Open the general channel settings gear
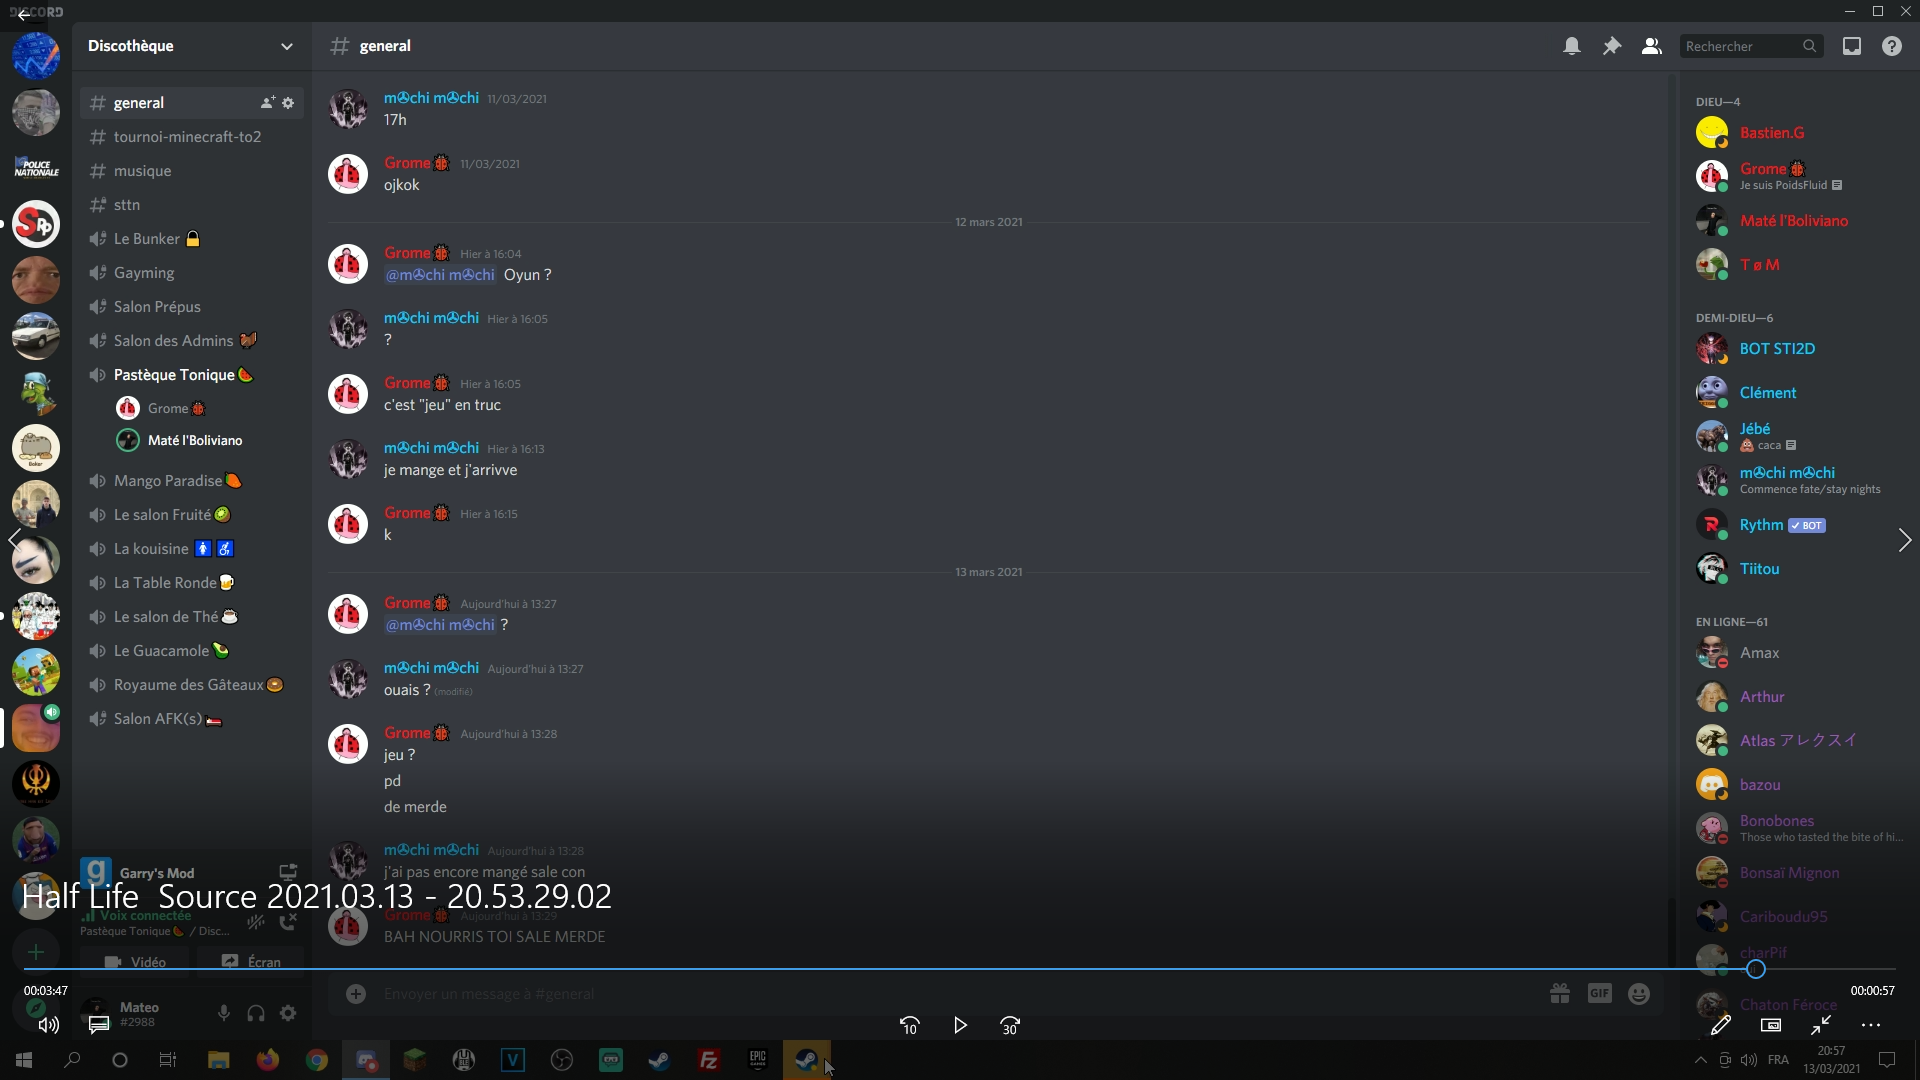This screenshot has height=1080, width=1920. [x=288, y=103]
